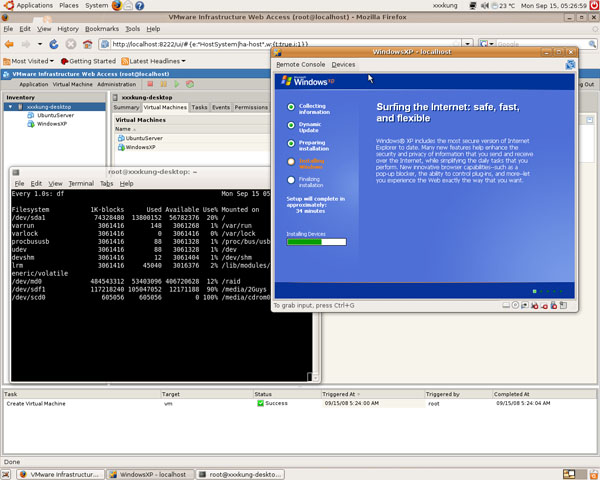This screenshot has width=600, height=480.
Task: Open the Firefox Bookmarks menu
Action: (102, 29)
